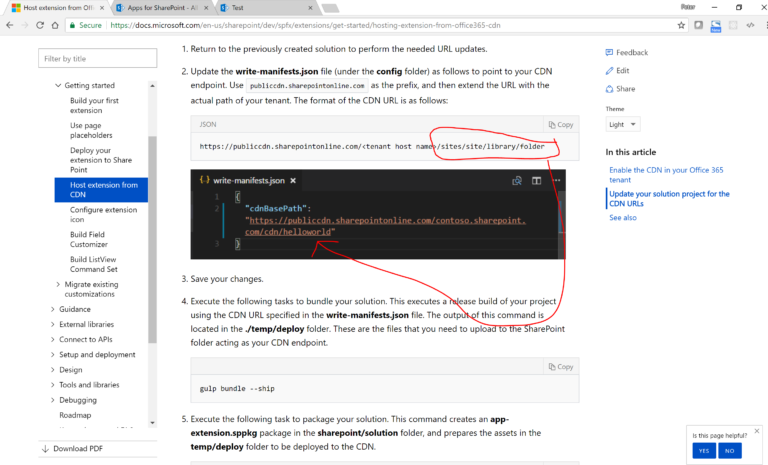The image size is (768, 465).
Task: Open the Light theme dropdown
Action: [x=622, y=124]
